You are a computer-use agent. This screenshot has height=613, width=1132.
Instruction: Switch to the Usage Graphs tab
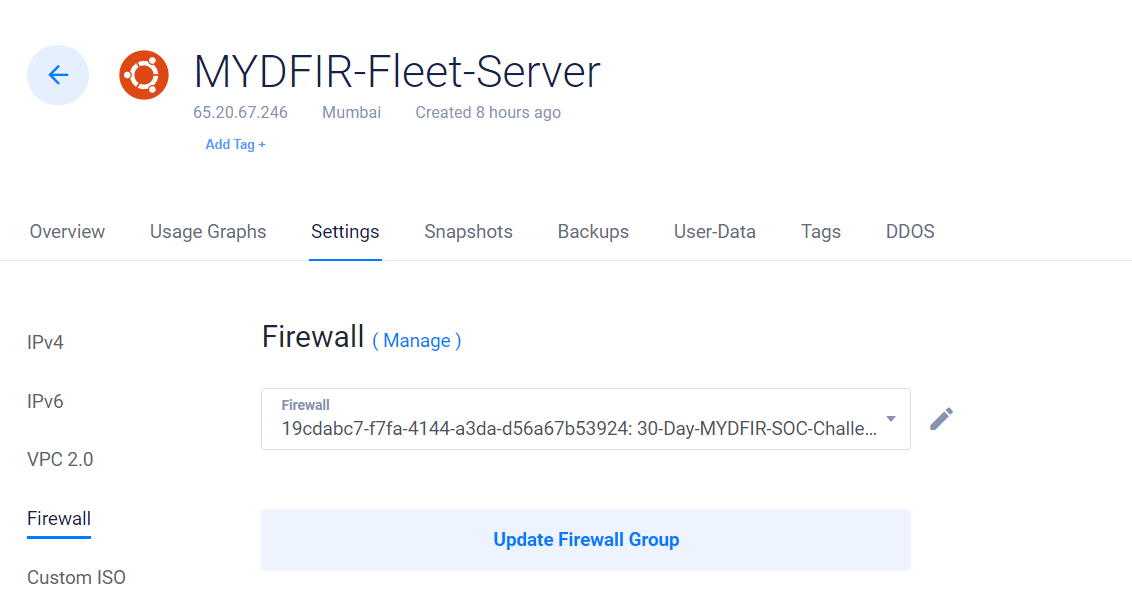(208, 232)
